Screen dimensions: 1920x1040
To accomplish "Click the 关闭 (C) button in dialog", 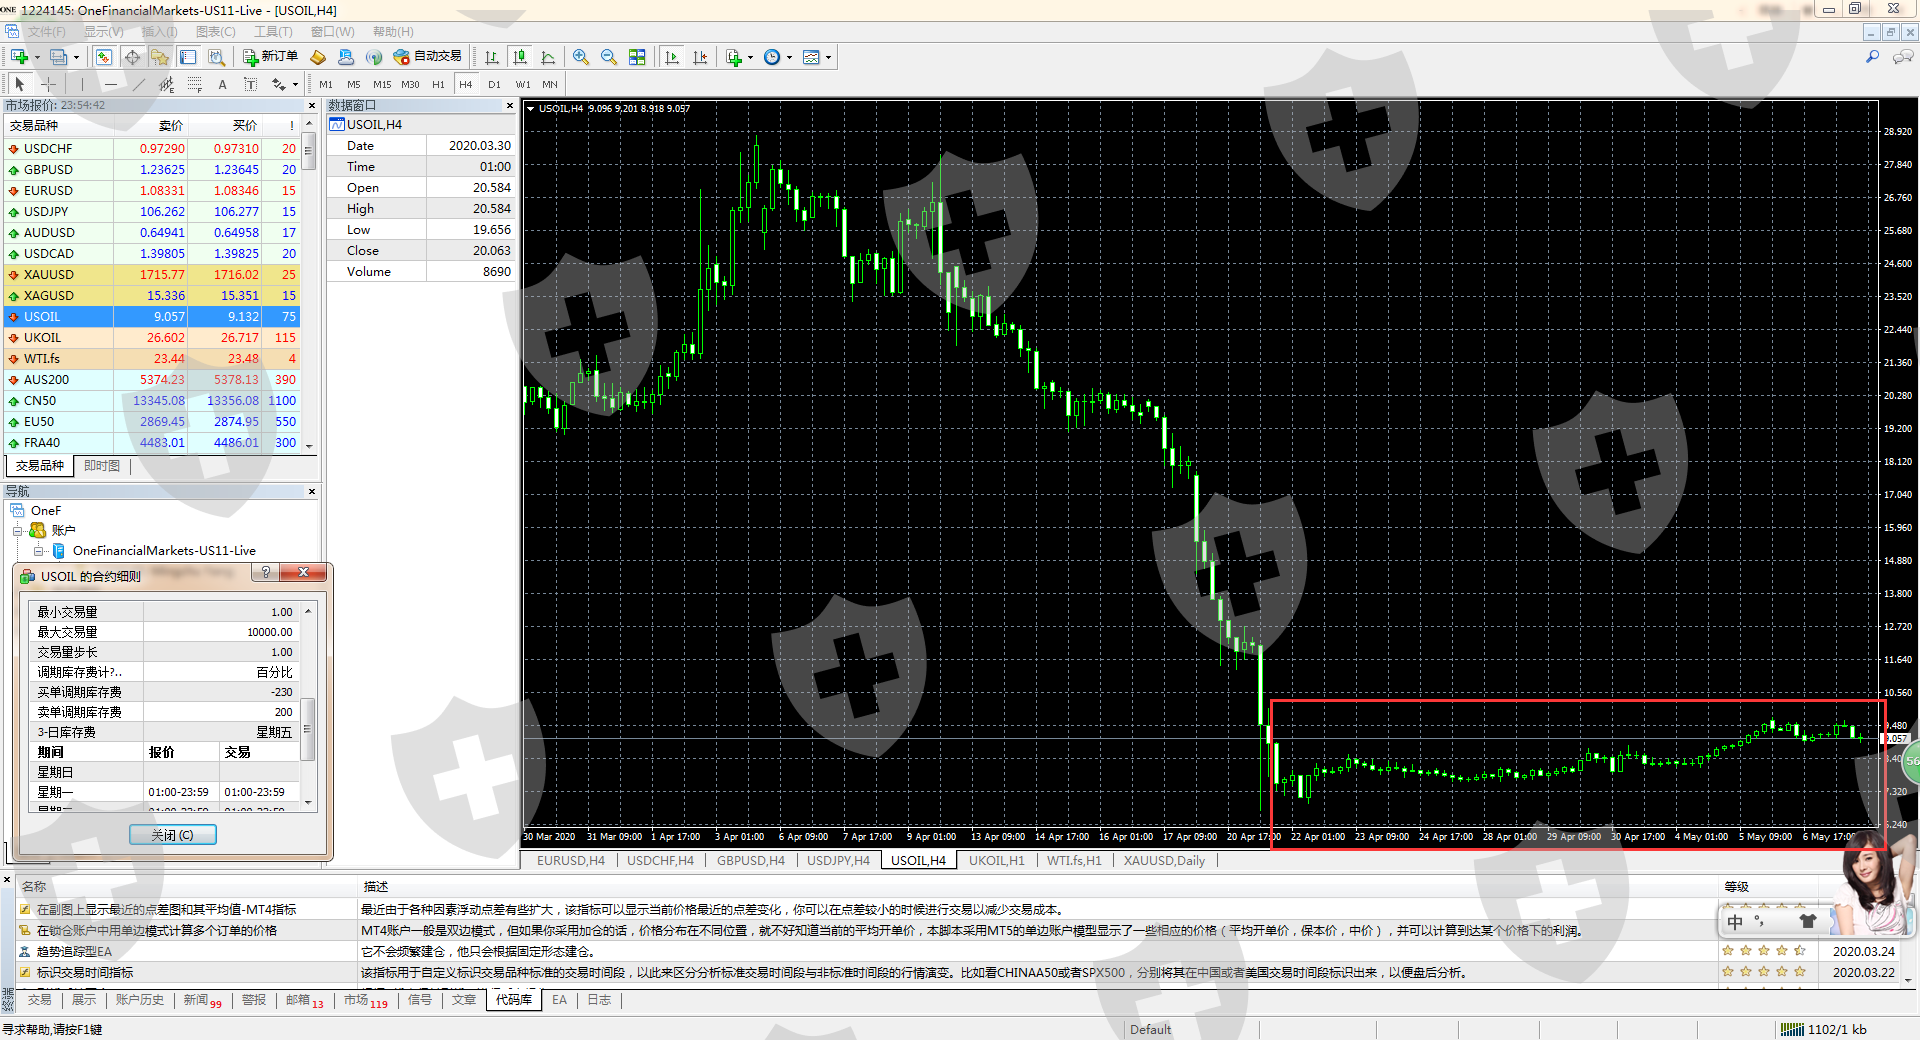I will tap(172, 835).
